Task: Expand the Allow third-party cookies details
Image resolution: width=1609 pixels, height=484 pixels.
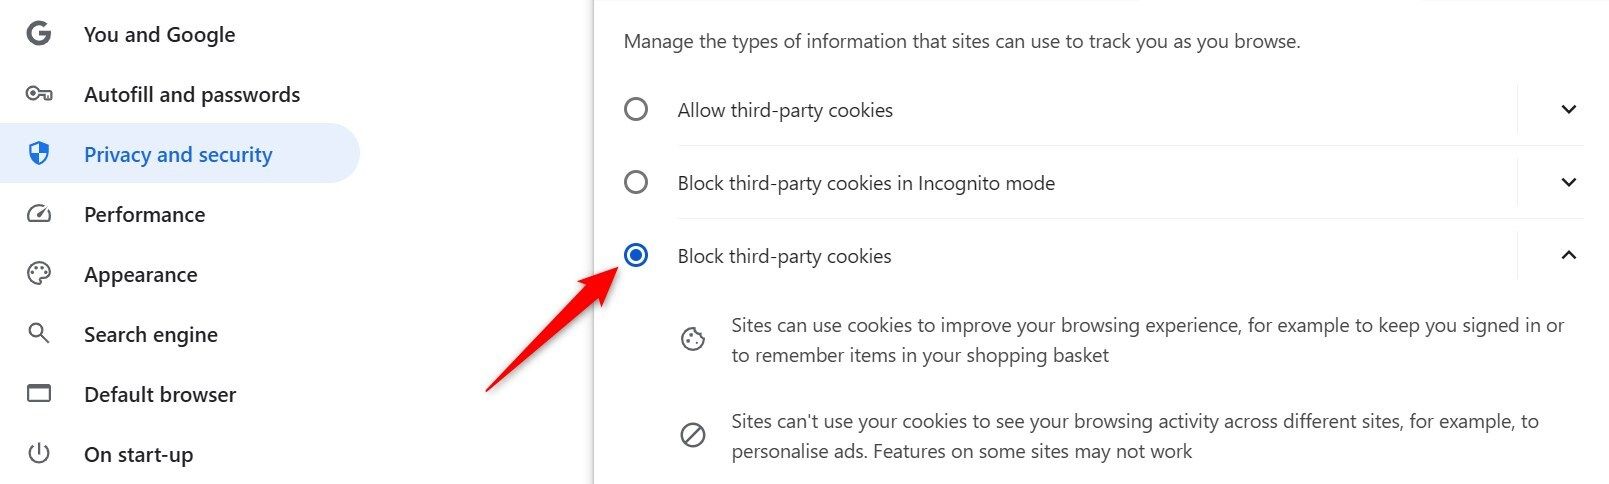Action: click(1568, 109)
